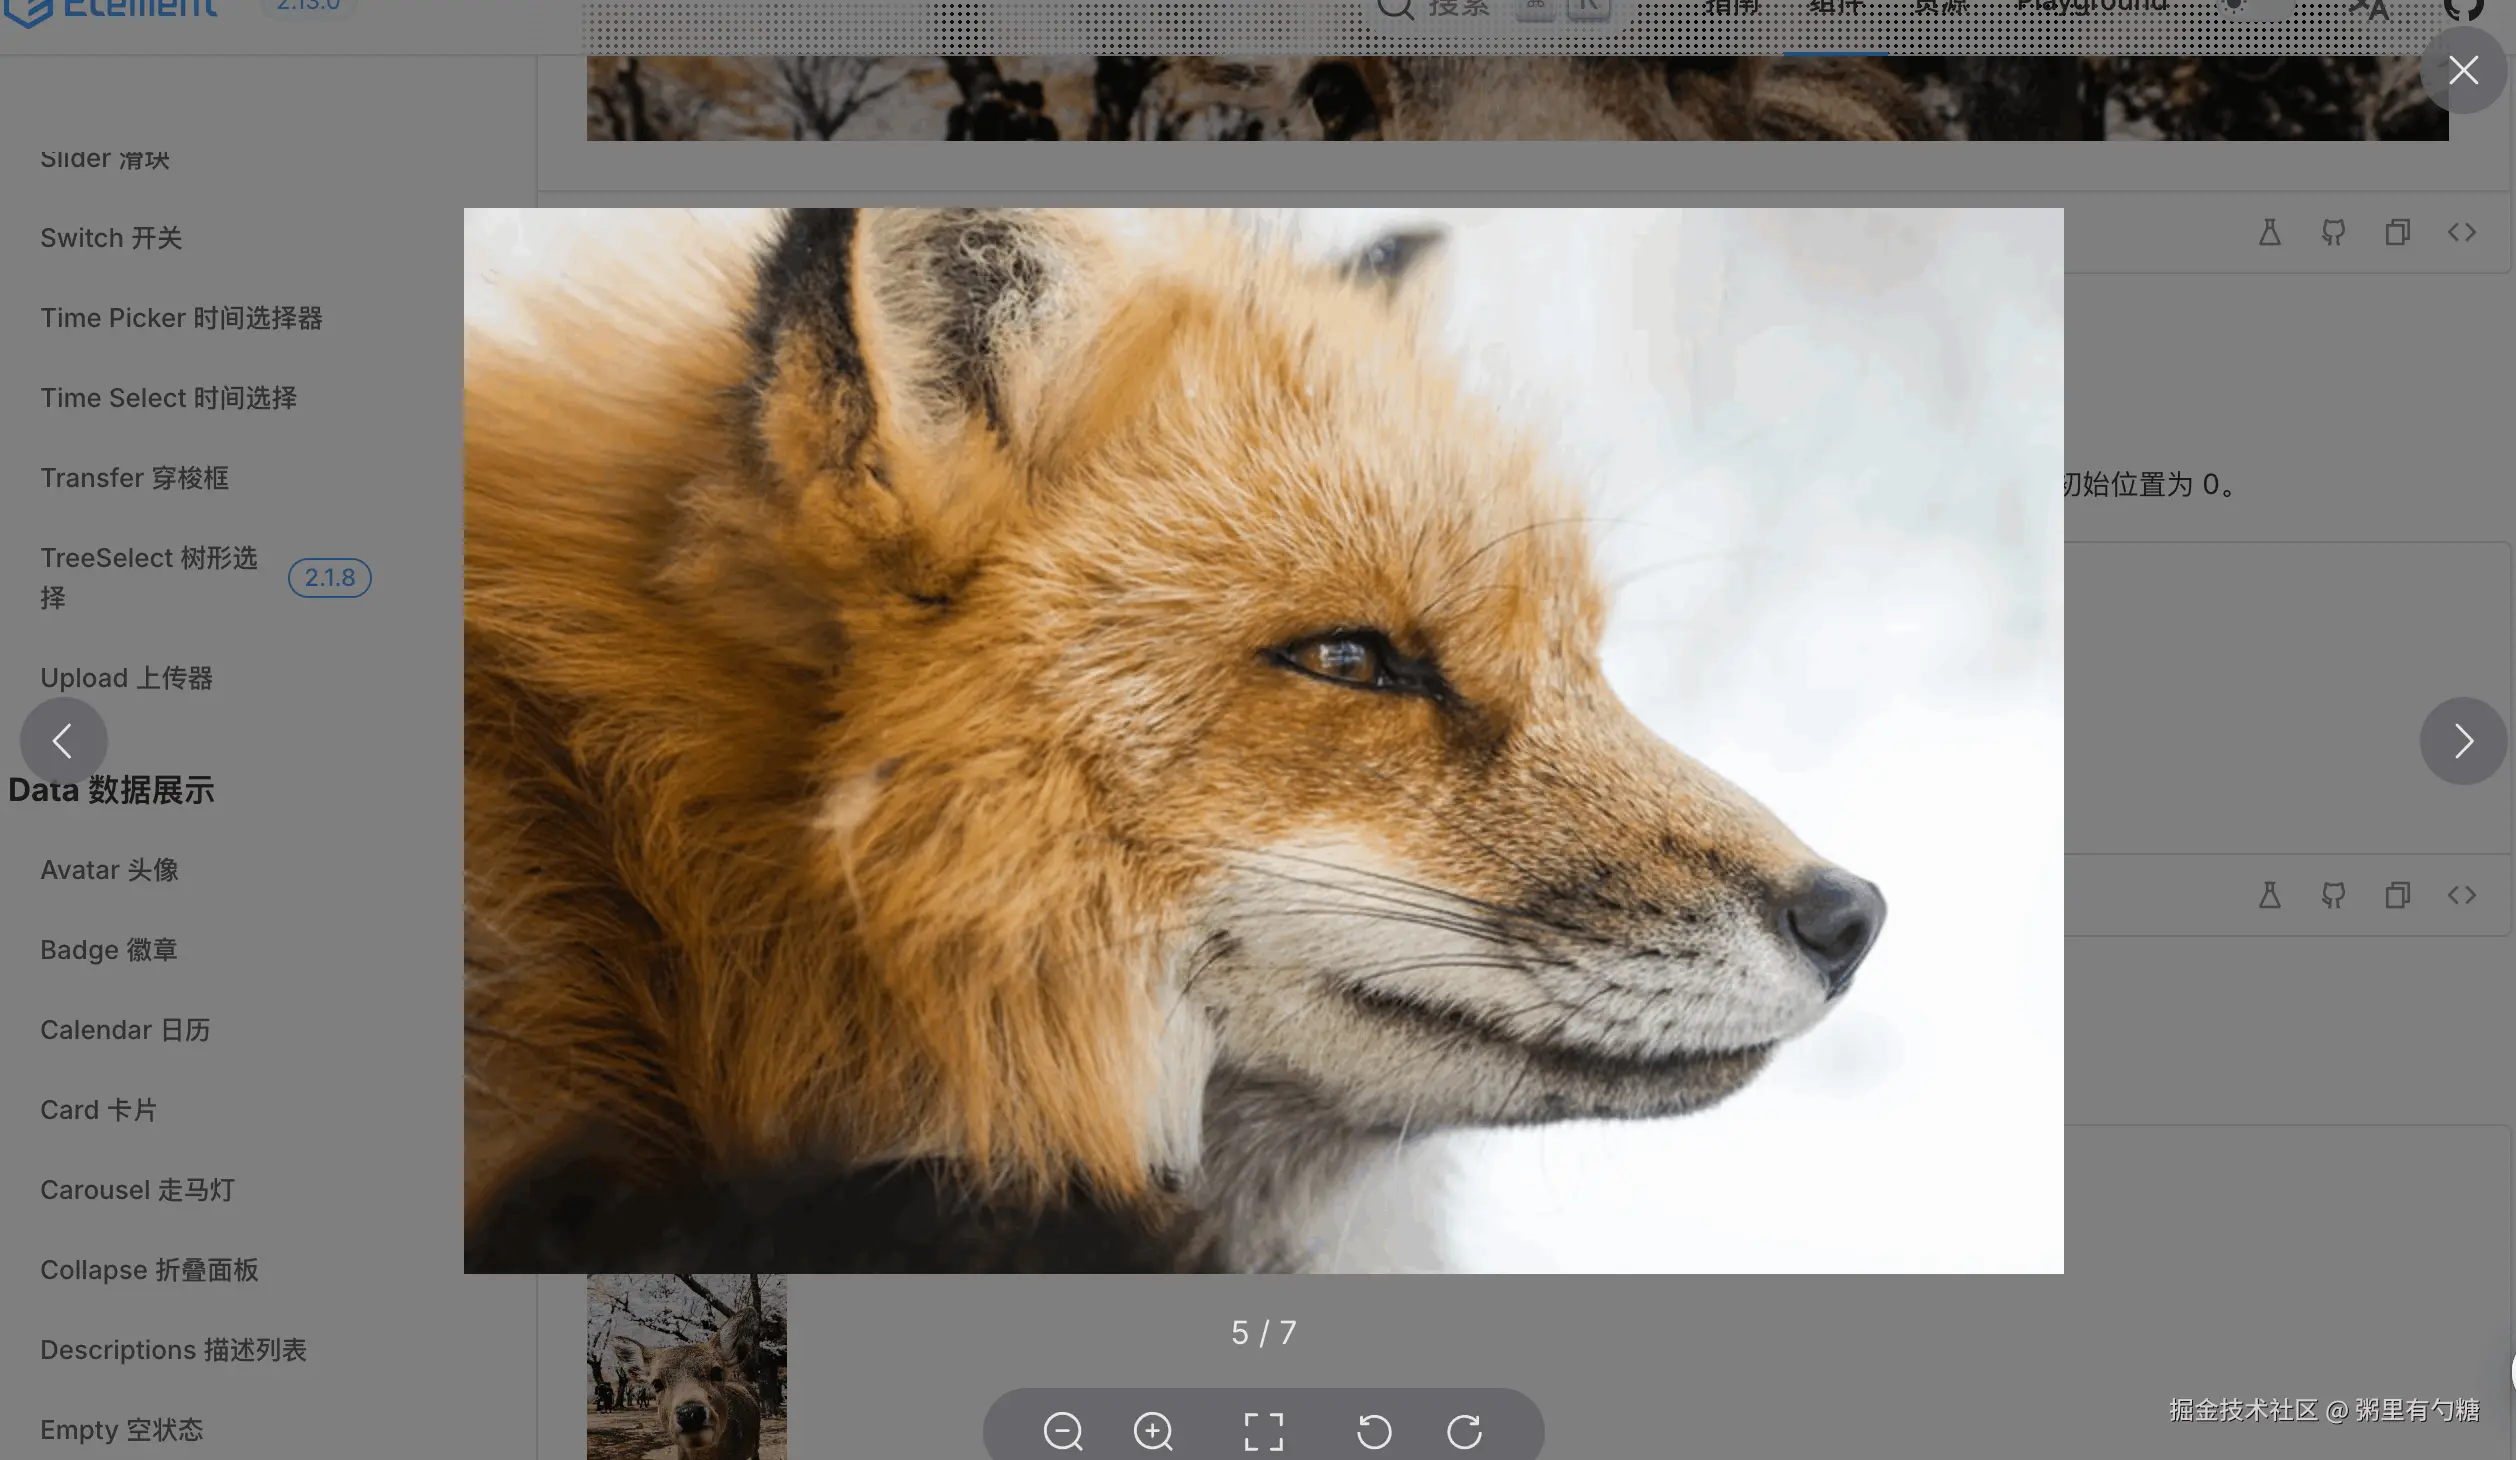
Task: Go to the previous image
Action: 63,741
